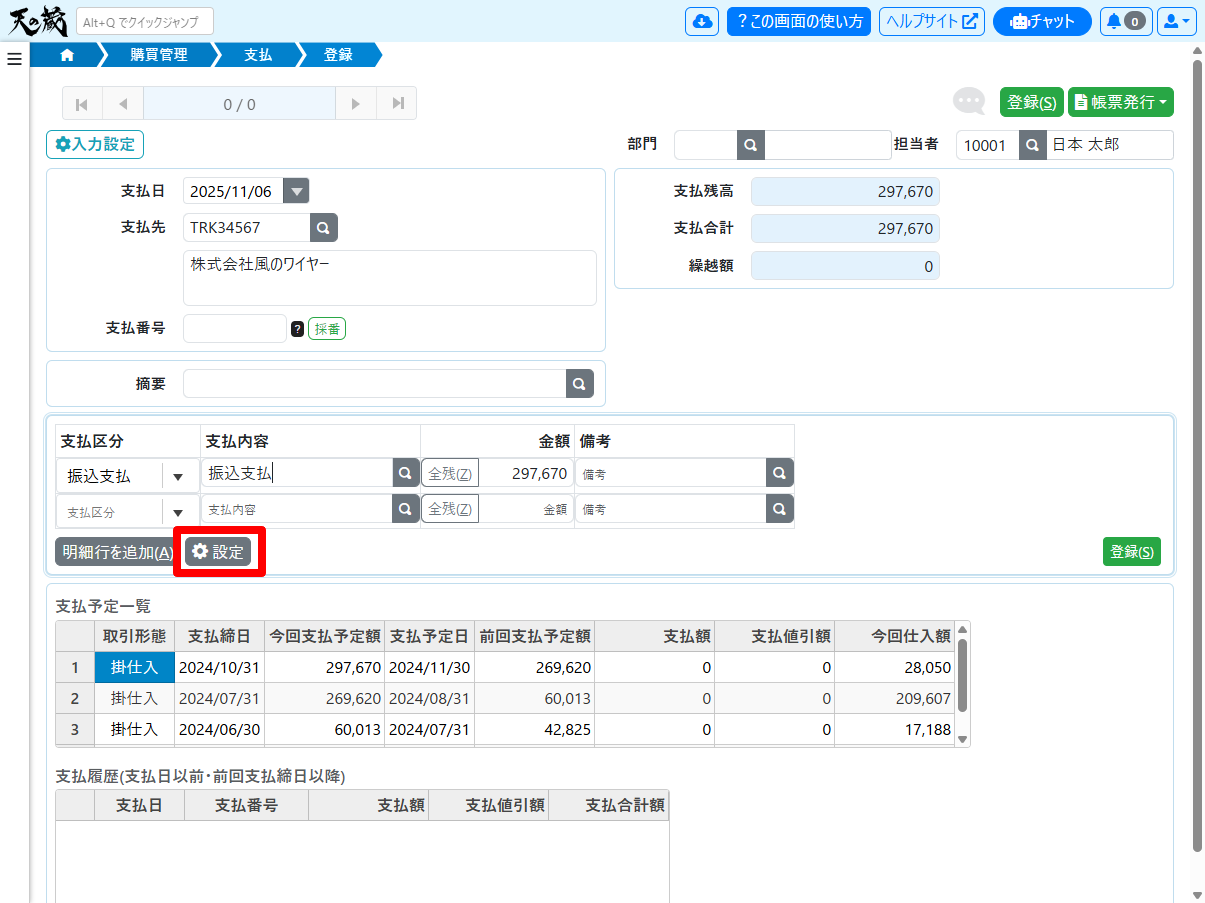Viewport: 1205px width, 903px height.
Task: Open the user account dropdown
Action: coord(1176,22)
